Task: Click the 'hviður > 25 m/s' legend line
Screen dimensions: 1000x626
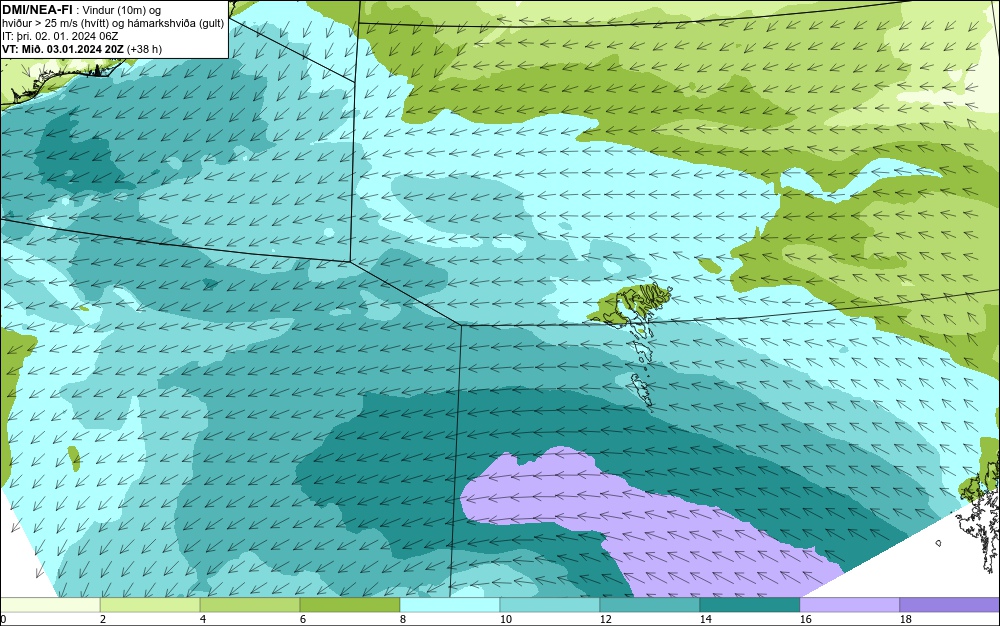Action: 113,24
